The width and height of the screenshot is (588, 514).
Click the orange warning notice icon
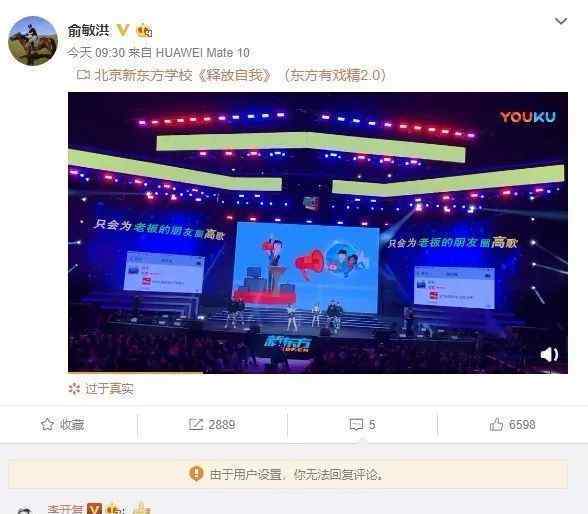click(x=196, y=474)
